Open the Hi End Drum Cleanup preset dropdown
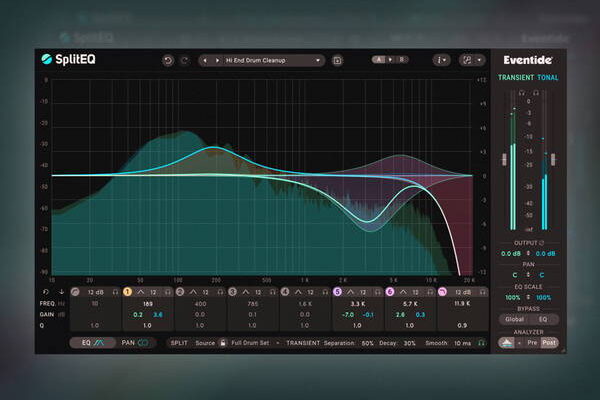Viewport: 600px width, 400px height. pyautogui.click(x=261, y=60)
